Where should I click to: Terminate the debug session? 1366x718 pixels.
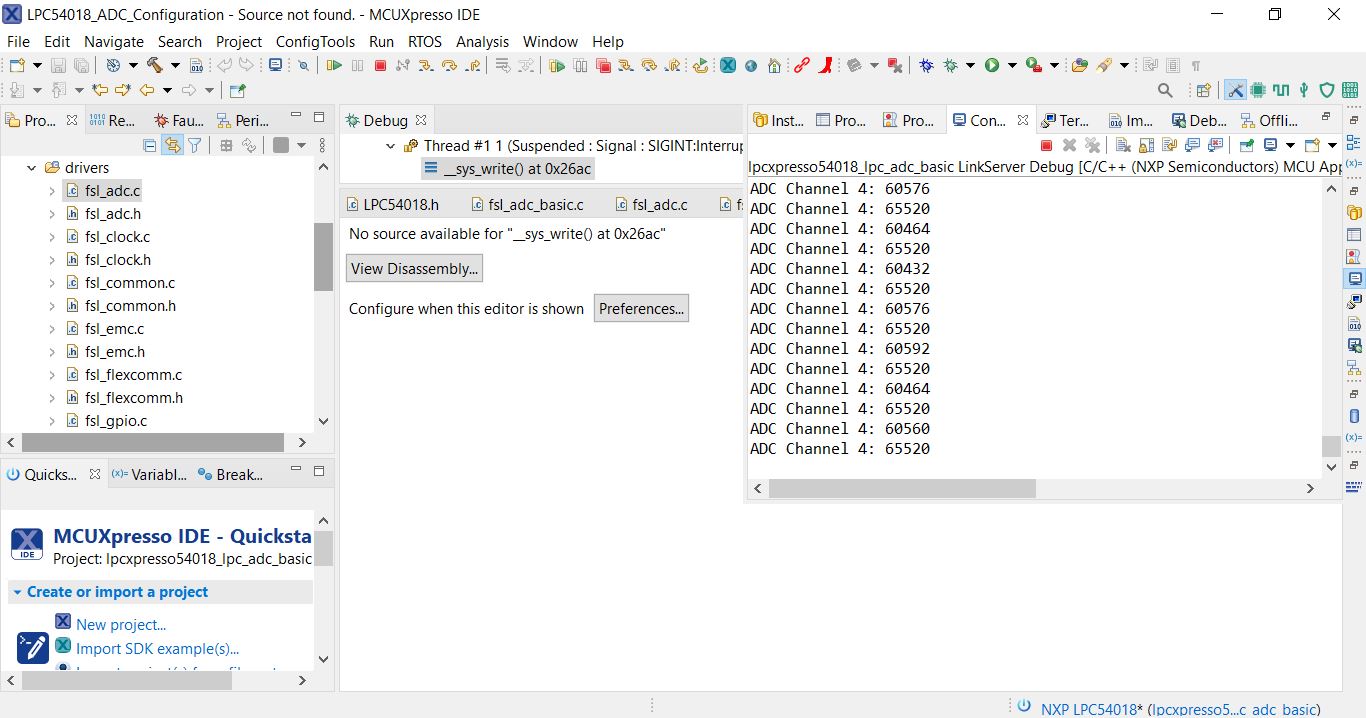tap(381, 65)
